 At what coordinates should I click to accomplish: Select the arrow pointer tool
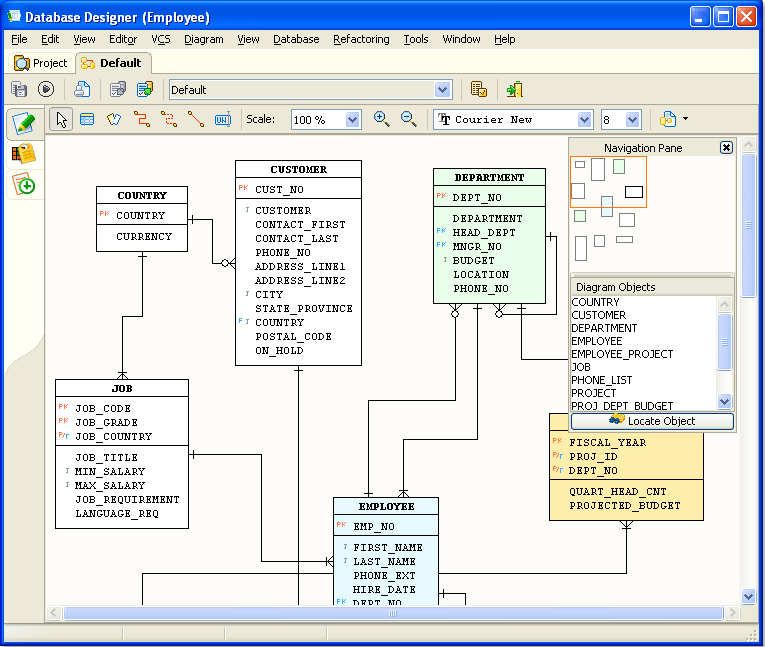click(x=61, y=120)
